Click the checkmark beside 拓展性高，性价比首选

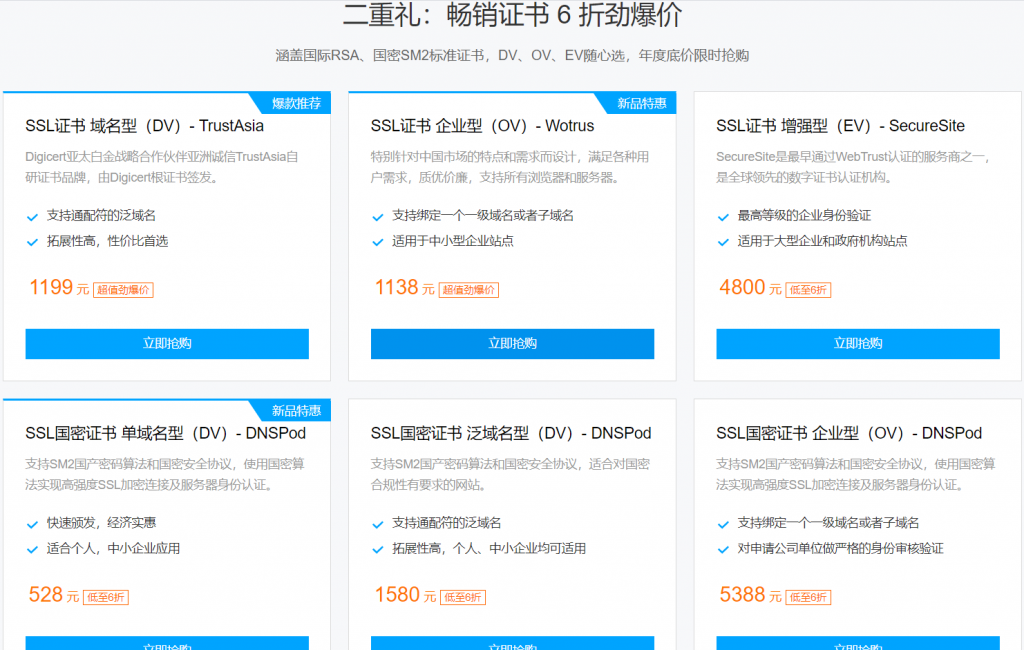[x=32, y=242]
